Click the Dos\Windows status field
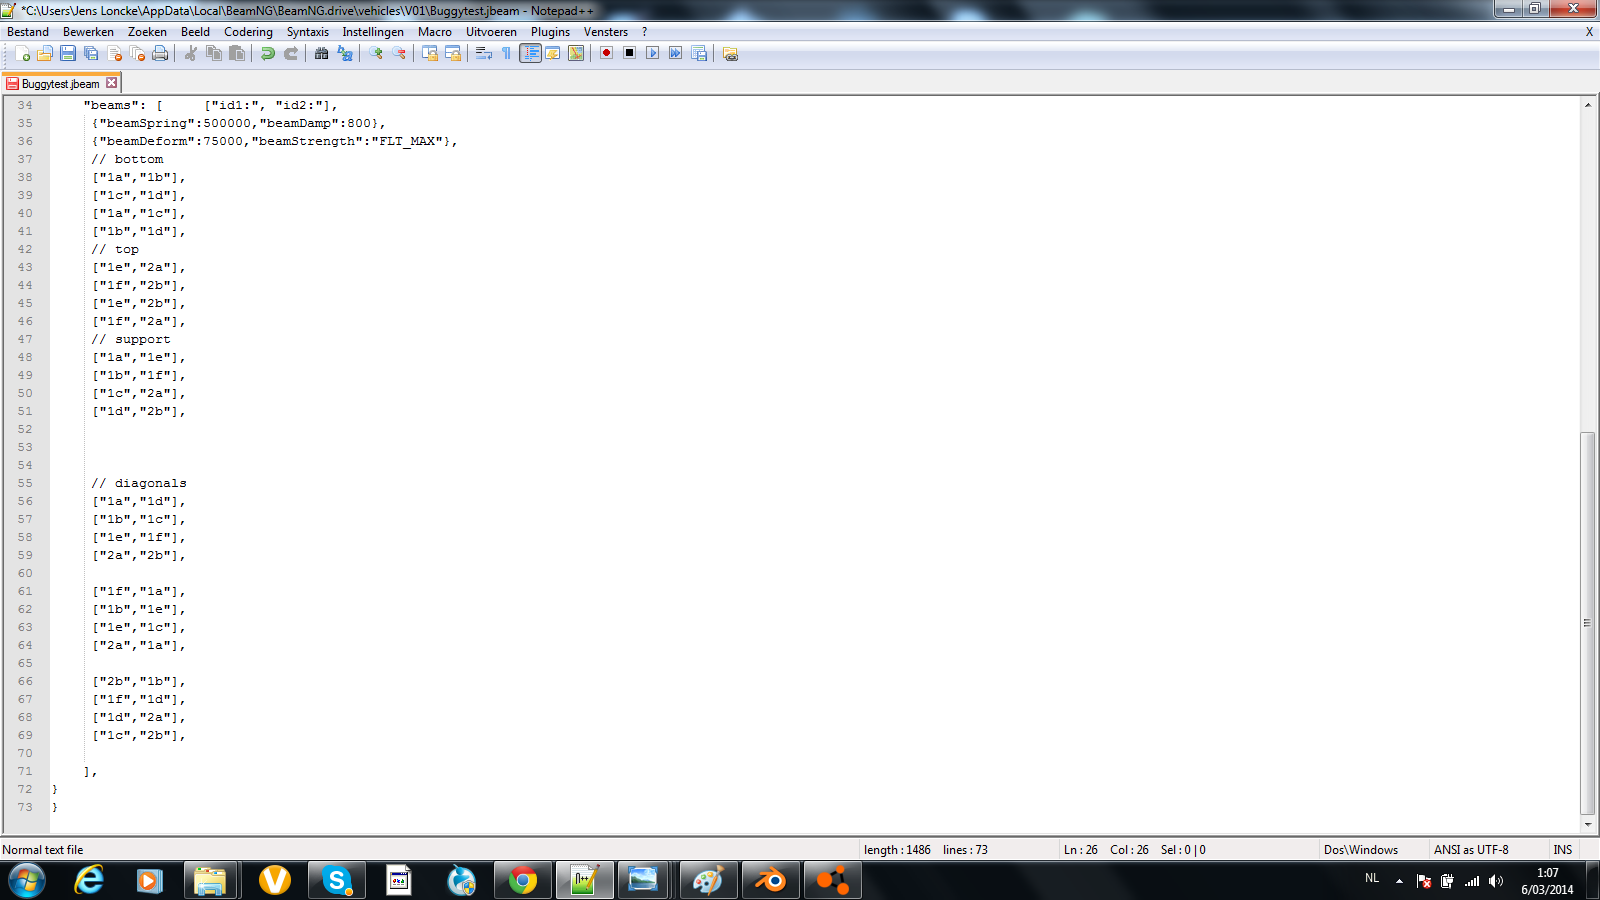This screenshot has height=900, width=1600. click(1361, 850)
